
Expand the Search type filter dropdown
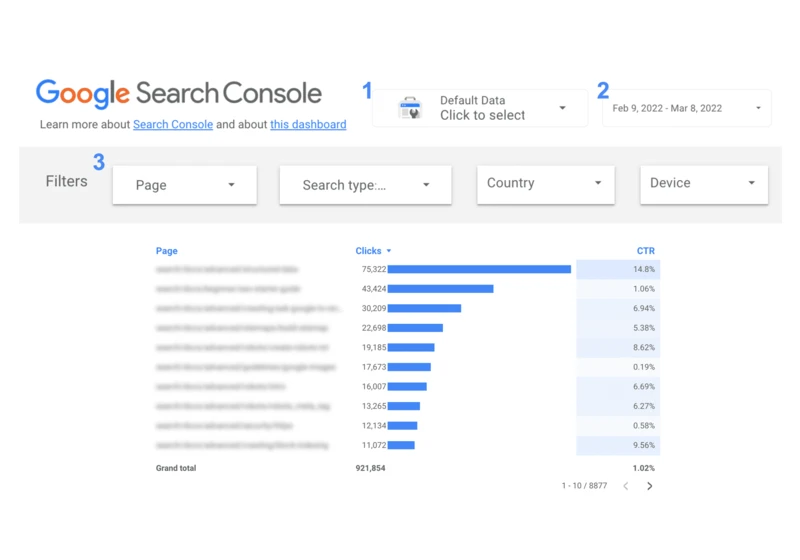365,185
